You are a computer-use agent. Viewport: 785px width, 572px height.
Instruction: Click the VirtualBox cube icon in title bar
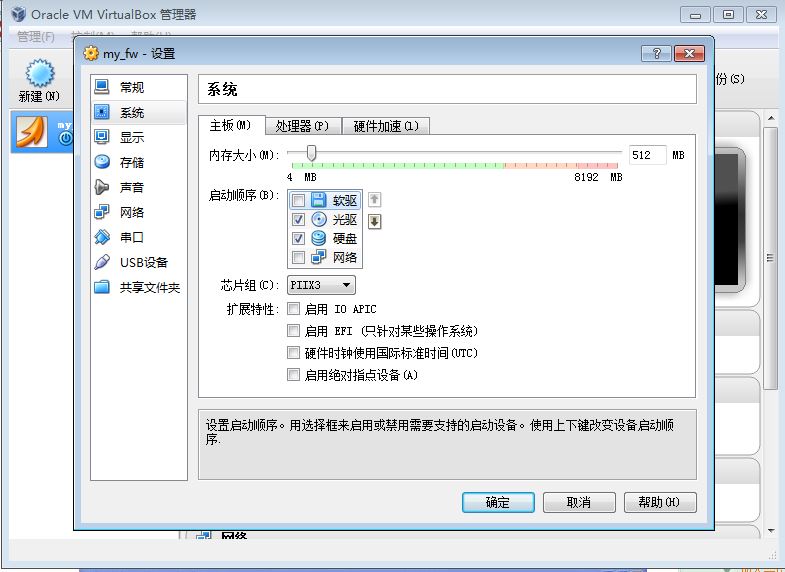coord(19,14)
